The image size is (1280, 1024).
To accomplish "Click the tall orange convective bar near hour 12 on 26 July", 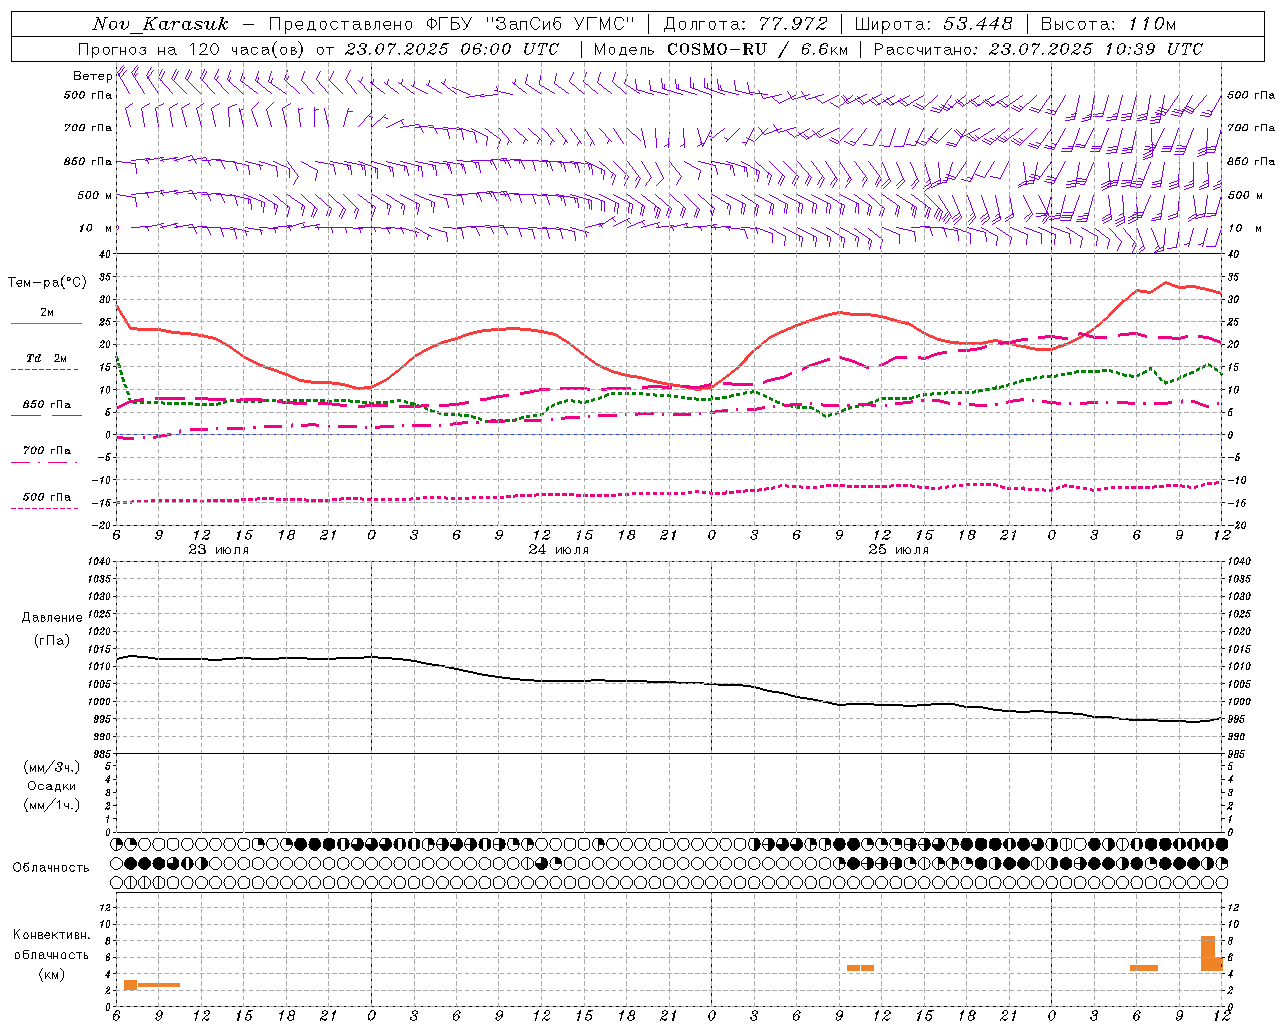I will (1208, 953).
